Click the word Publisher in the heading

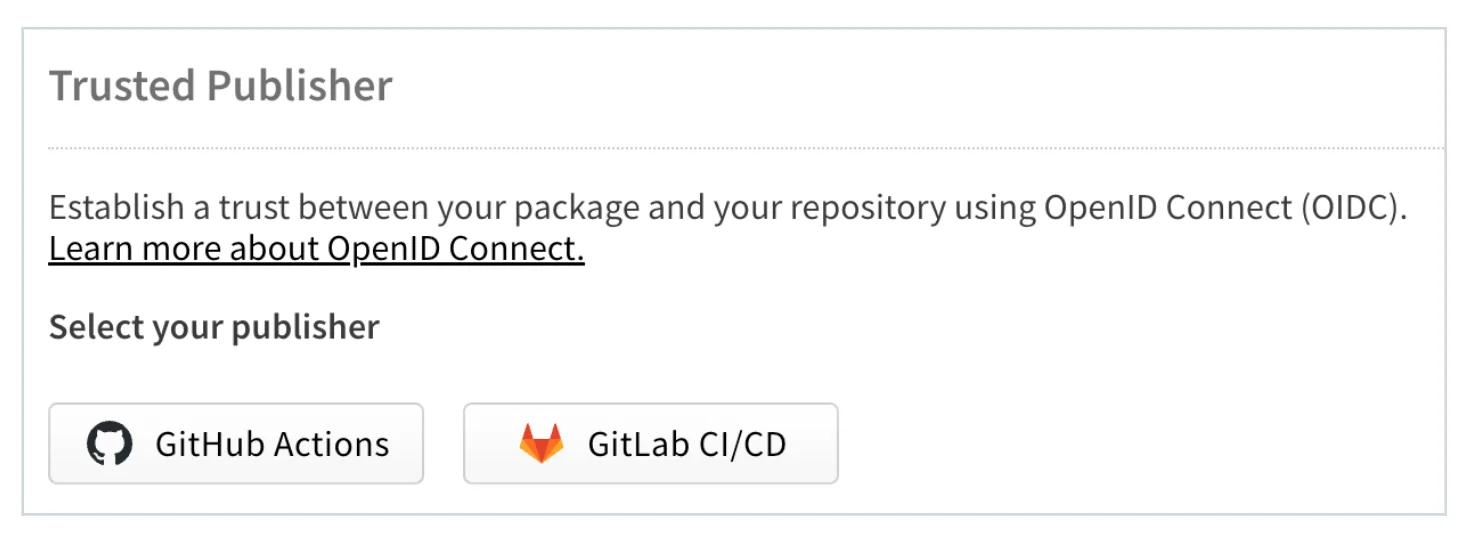click(x=299, y=86)
